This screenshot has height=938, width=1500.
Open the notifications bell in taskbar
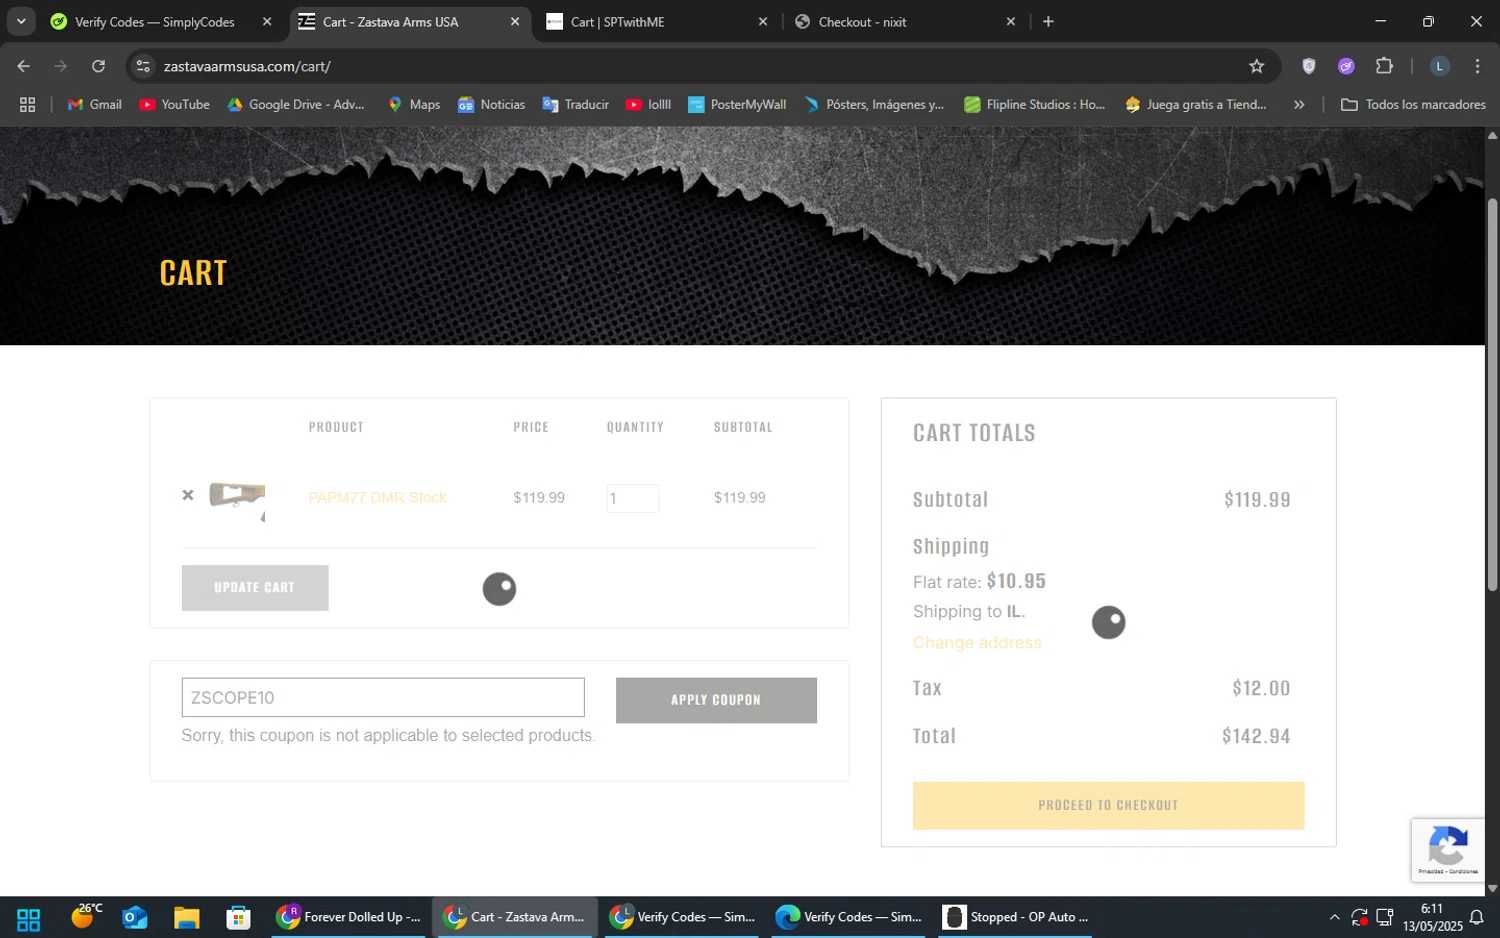tap(1476, 917)
